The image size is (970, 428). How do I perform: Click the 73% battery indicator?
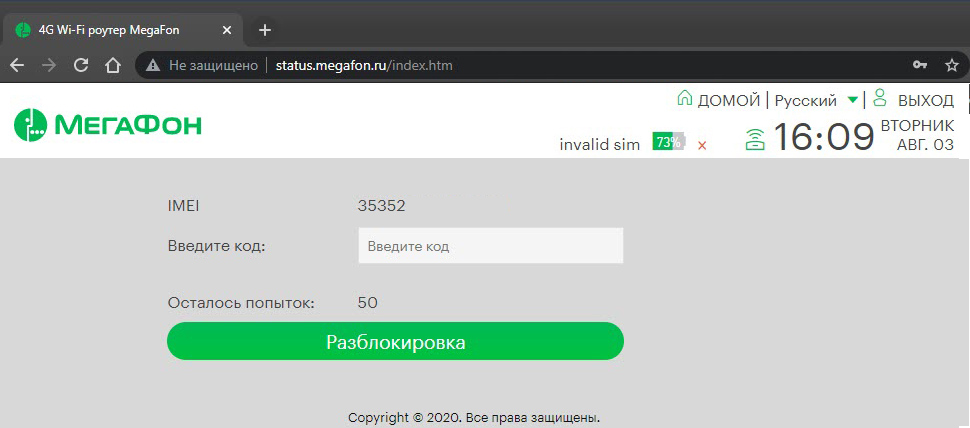[669, 142]
